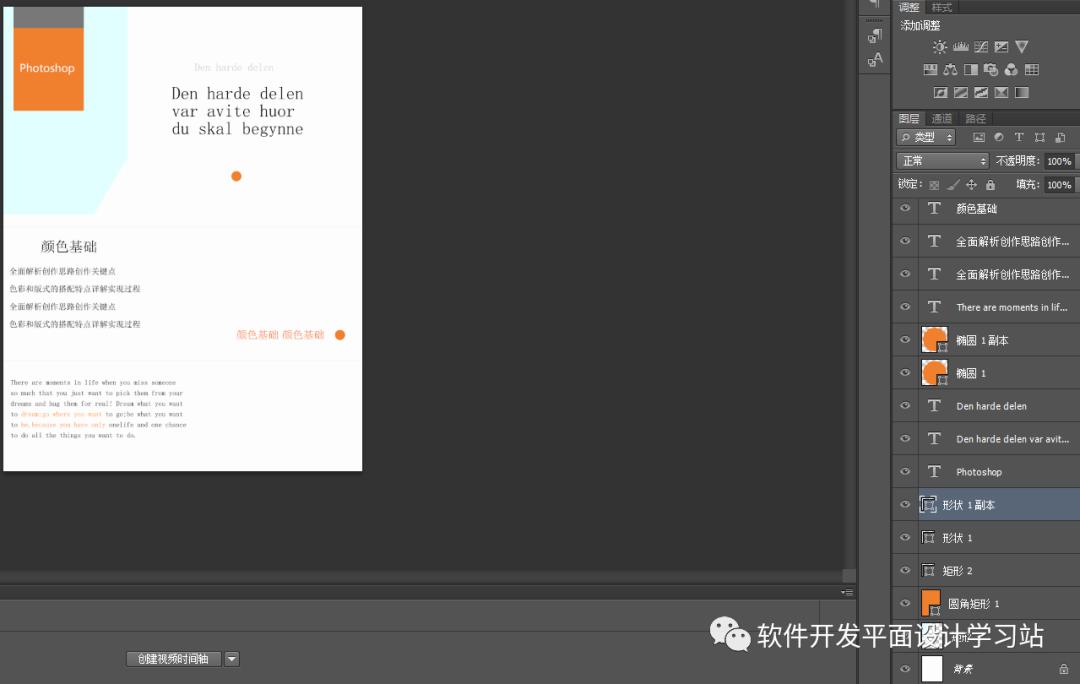The width and height of the screenshot is (1080, 684).
Task: Switch to the 通道 channels tab
Action: (x=941, y=117)
